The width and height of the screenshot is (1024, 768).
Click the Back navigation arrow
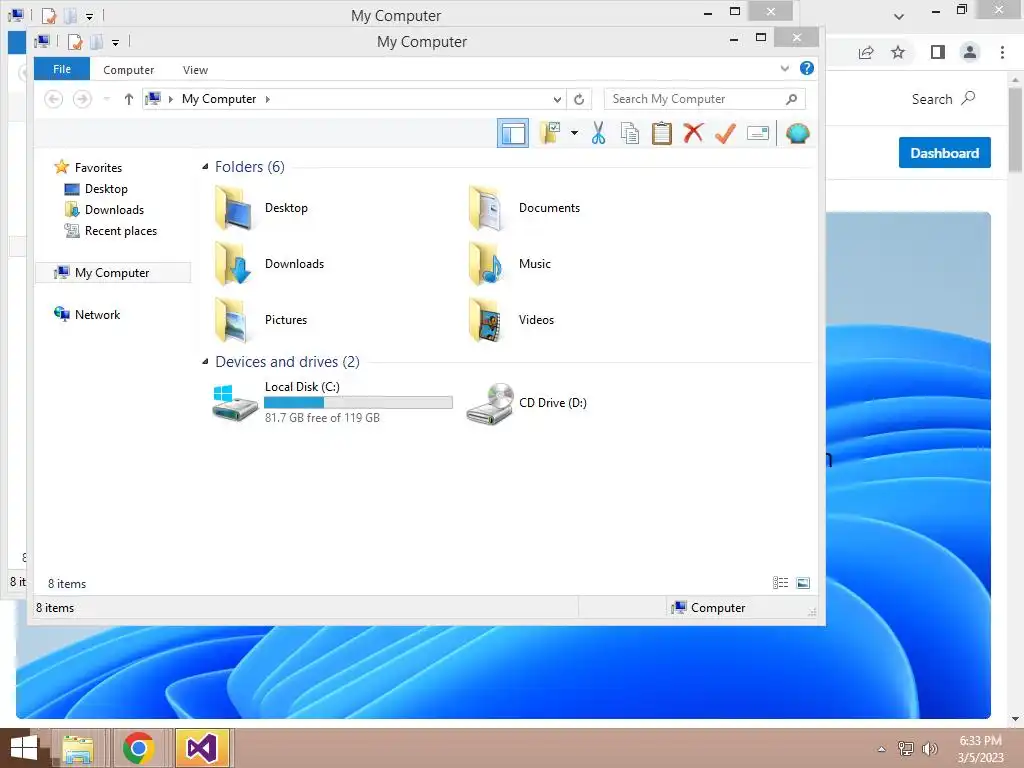pyautogui.click(x=54, y=99)
